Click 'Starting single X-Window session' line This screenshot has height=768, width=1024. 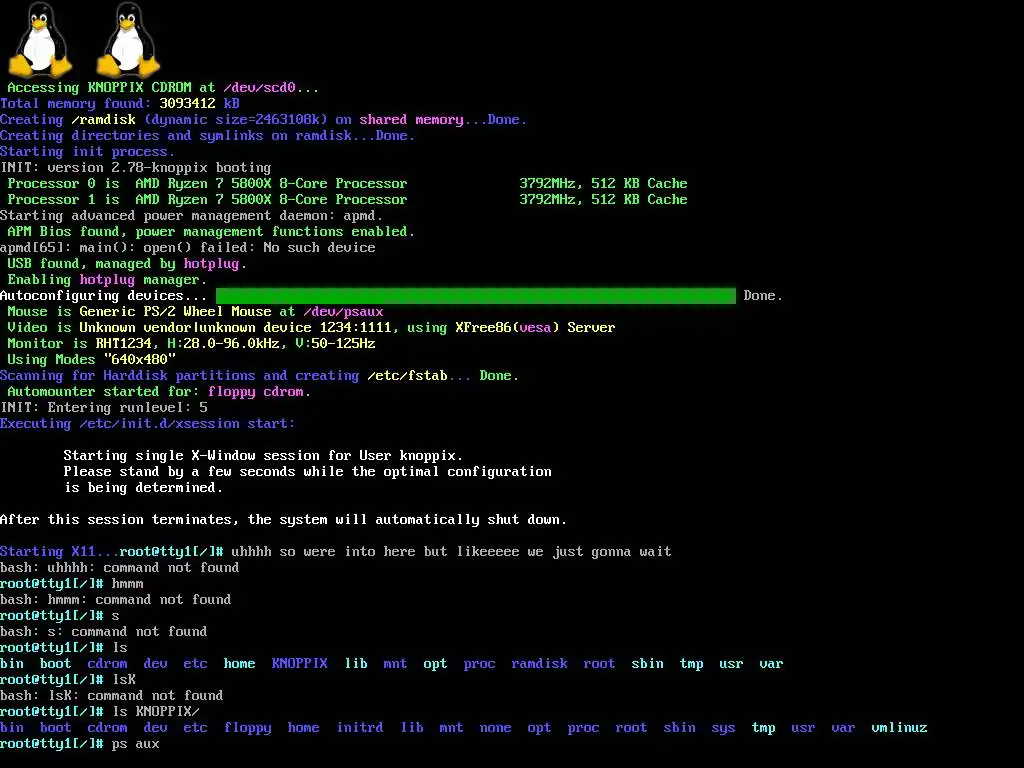pos(263,456)
